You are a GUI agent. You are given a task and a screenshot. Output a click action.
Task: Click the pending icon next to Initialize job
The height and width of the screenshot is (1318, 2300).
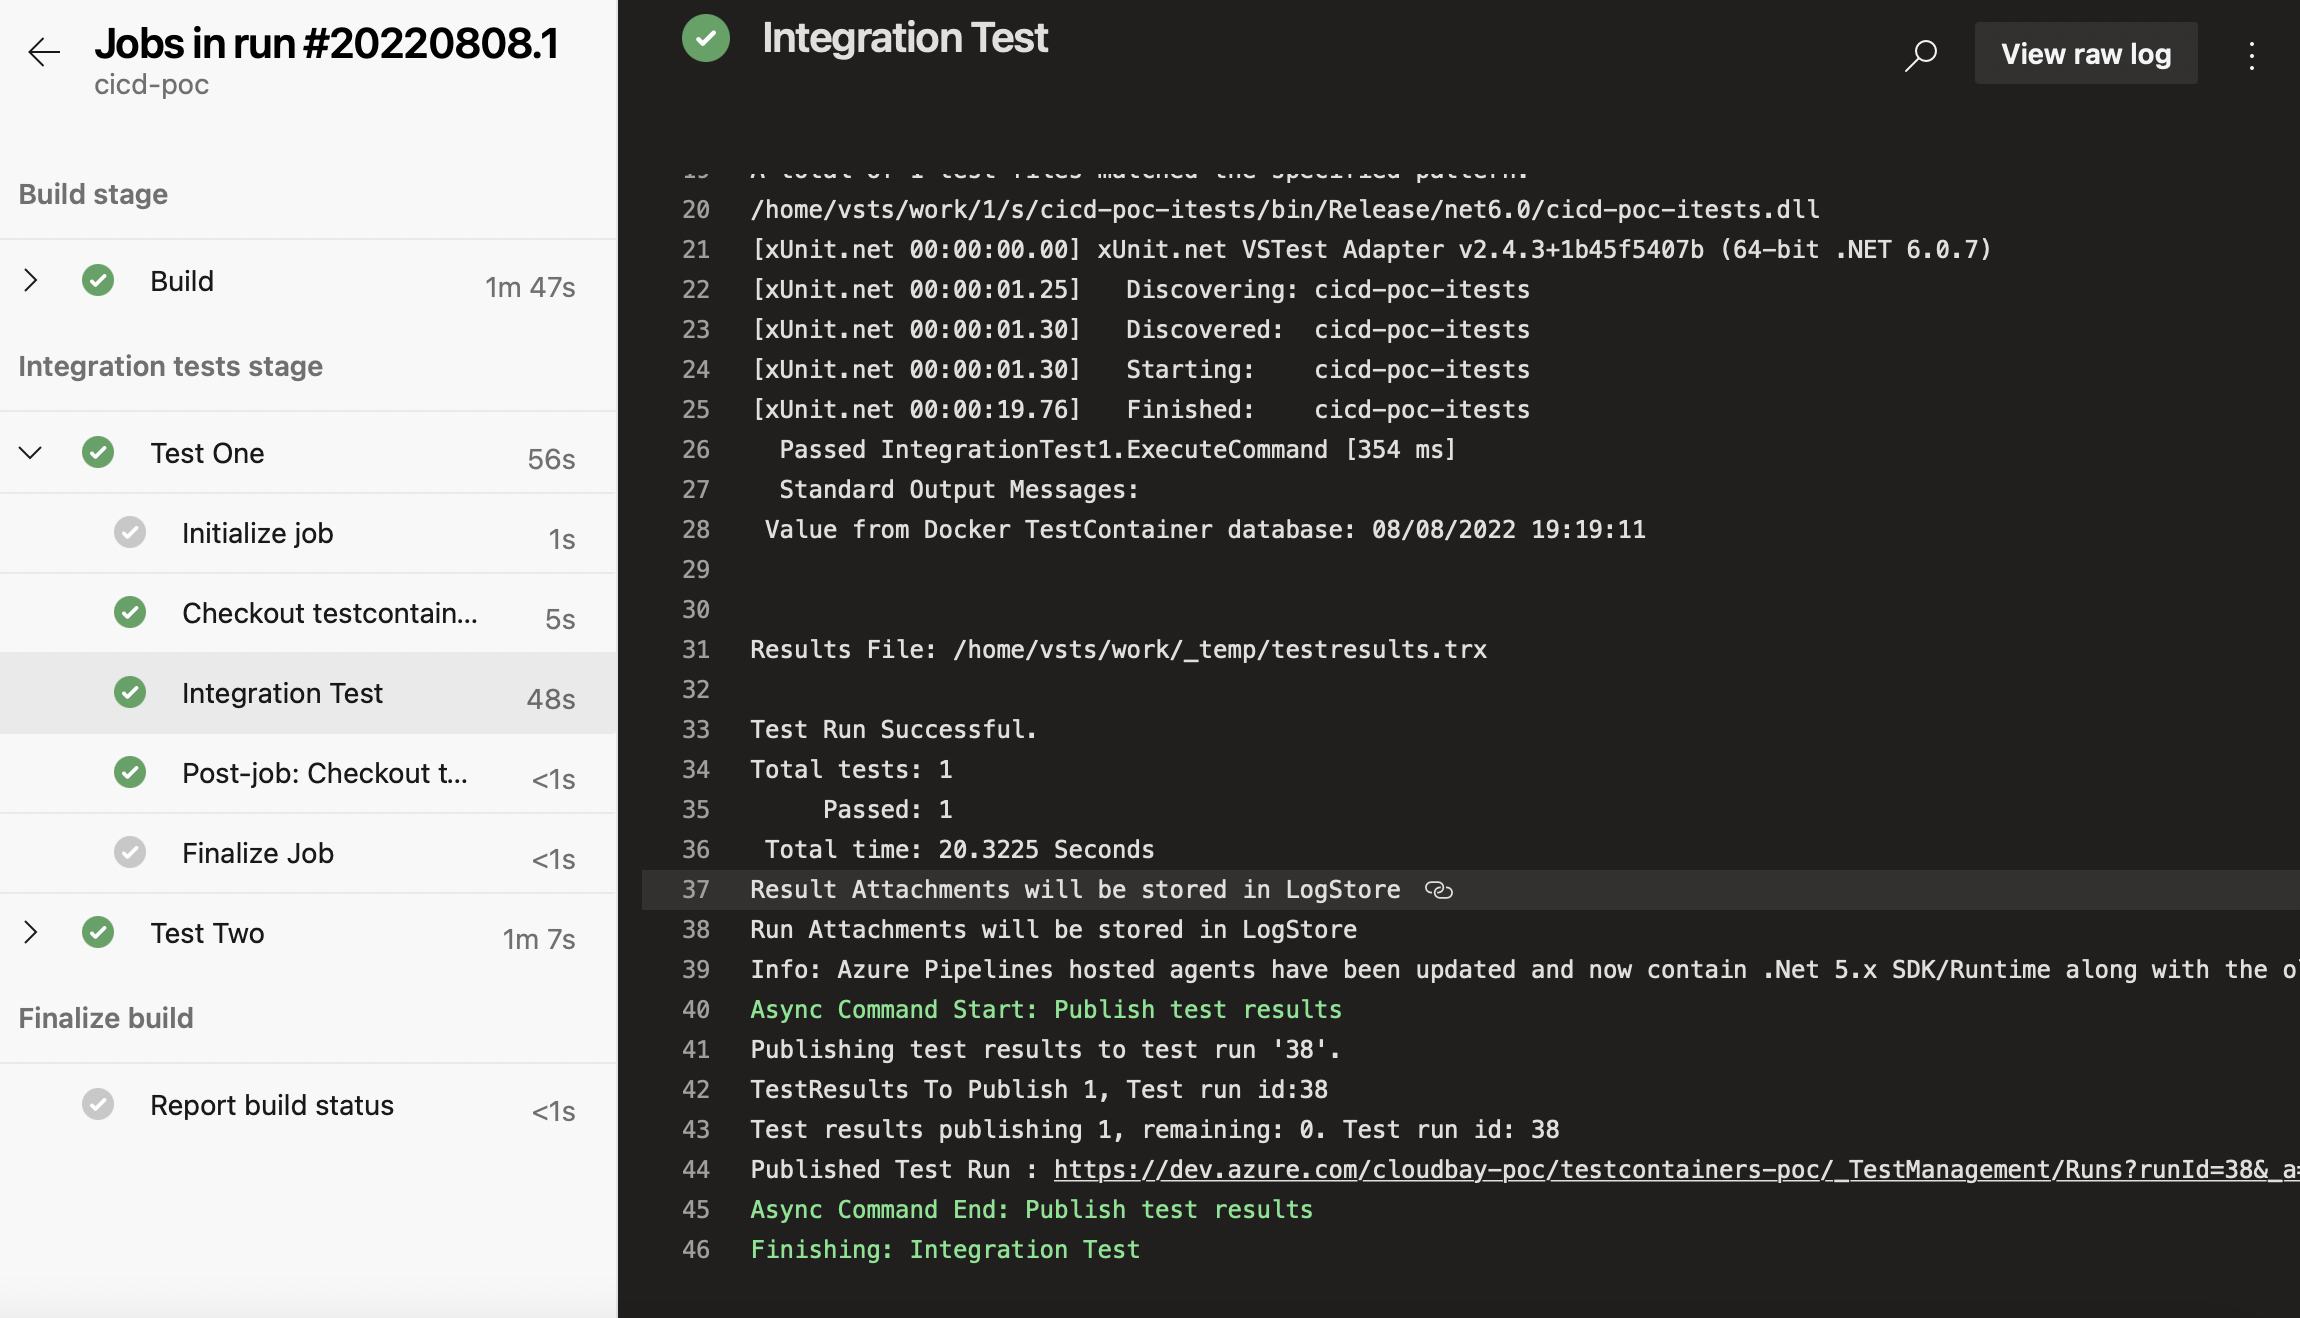tap(130, 532)
